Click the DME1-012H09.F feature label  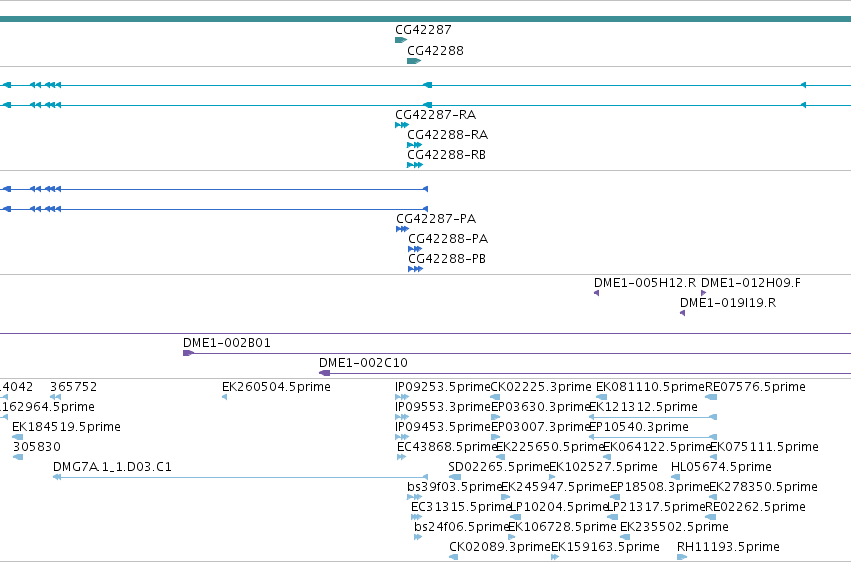[751, 283]
